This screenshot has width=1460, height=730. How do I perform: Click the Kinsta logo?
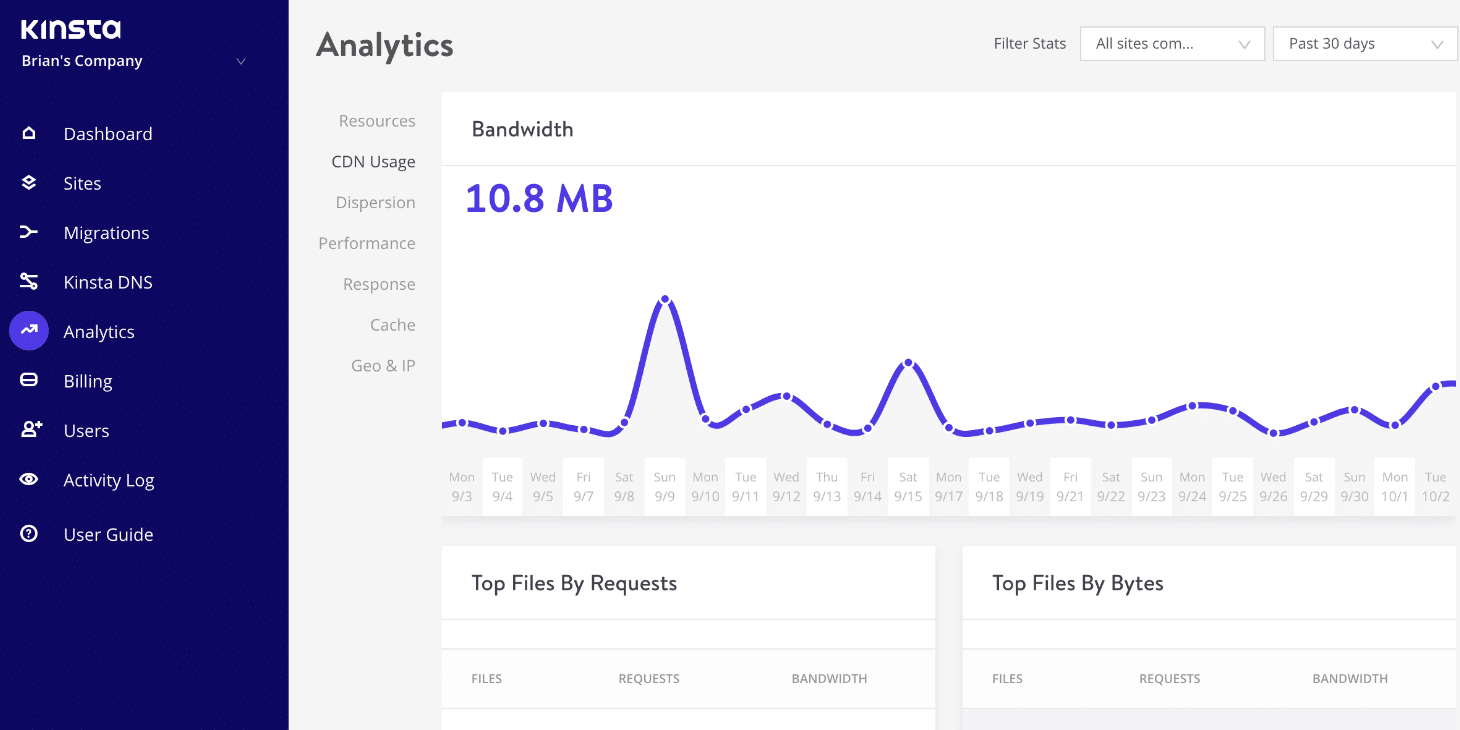pyautogui.click(x=71, y=29)
